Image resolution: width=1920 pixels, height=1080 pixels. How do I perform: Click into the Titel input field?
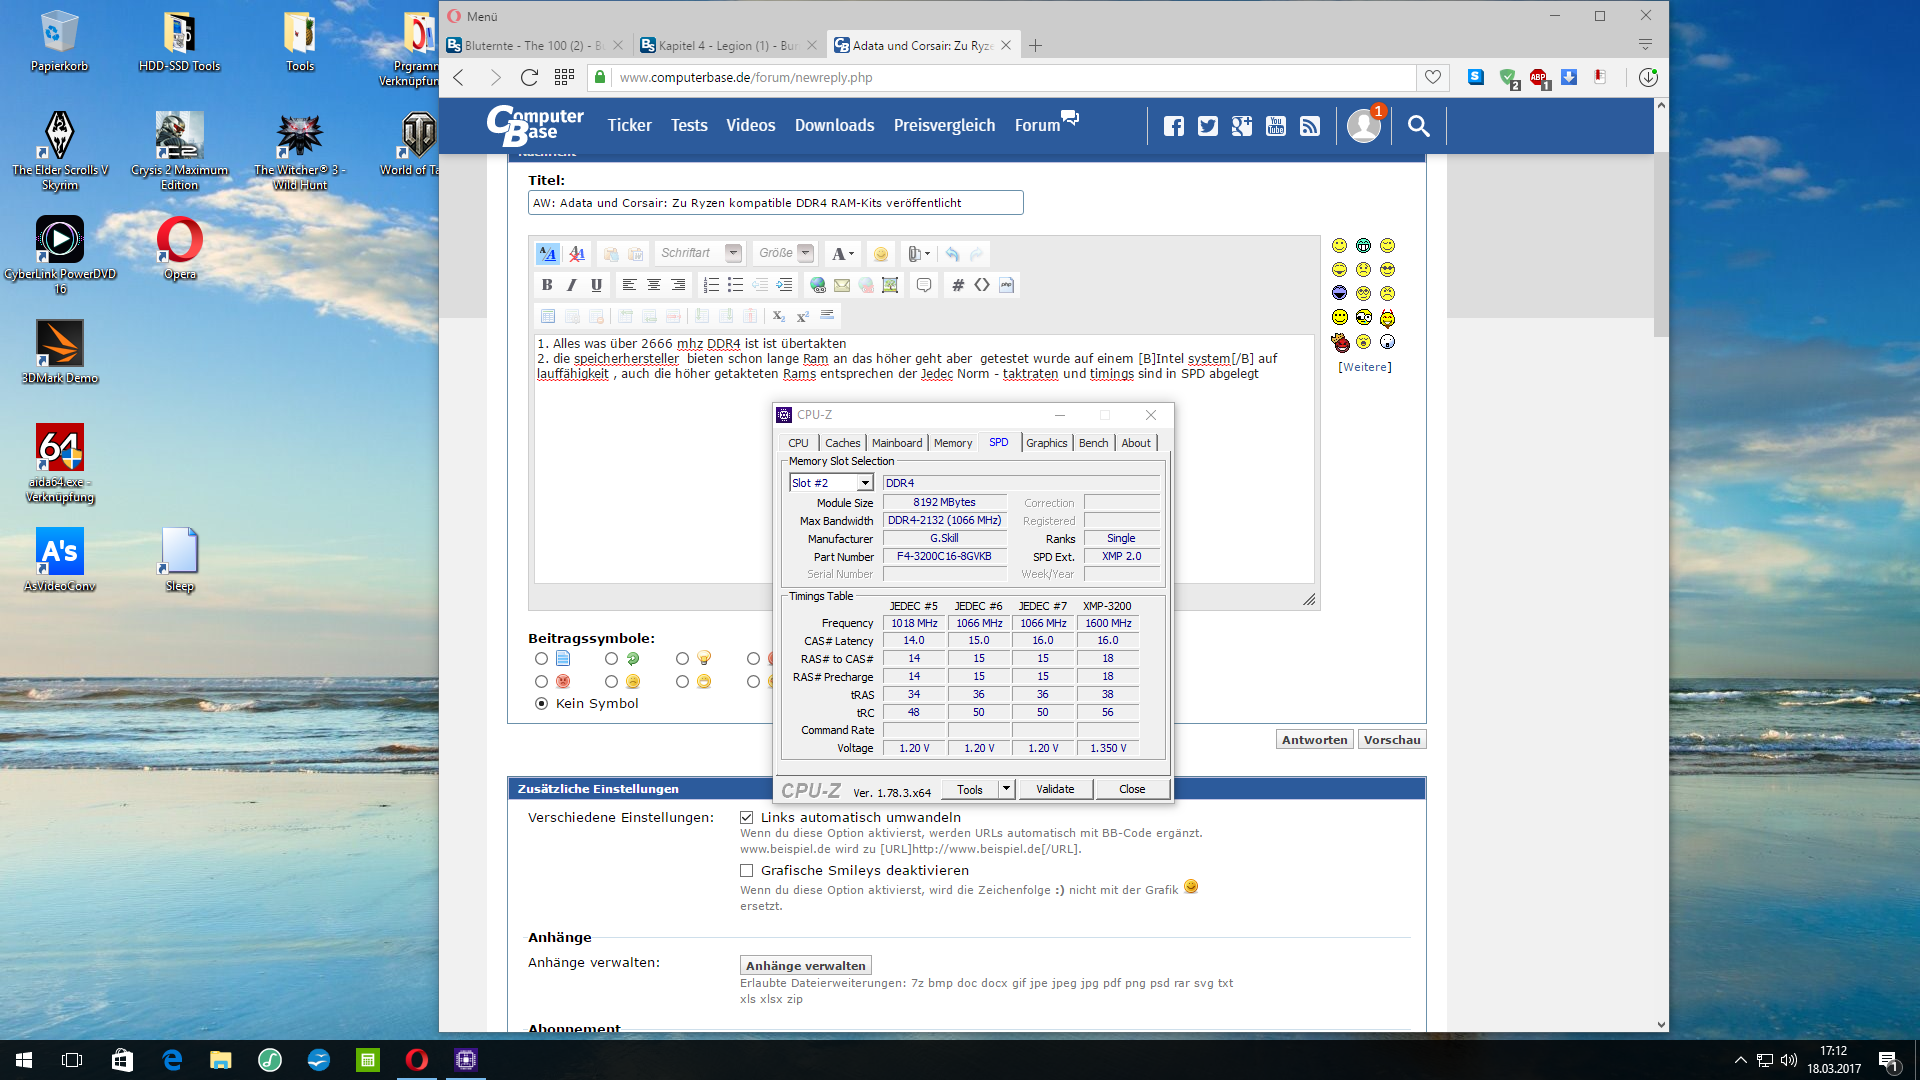click(775, 203)
